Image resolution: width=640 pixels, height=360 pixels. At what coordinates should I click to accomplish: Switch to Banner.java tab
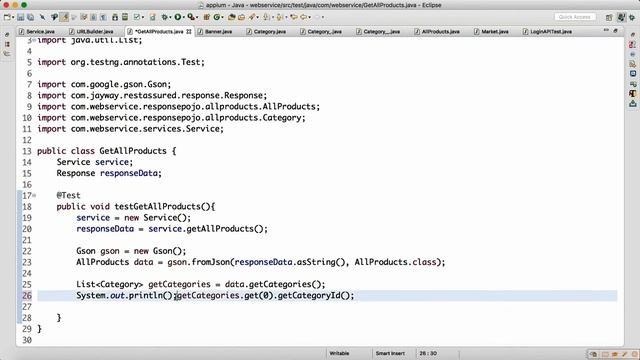click(218, 31)
